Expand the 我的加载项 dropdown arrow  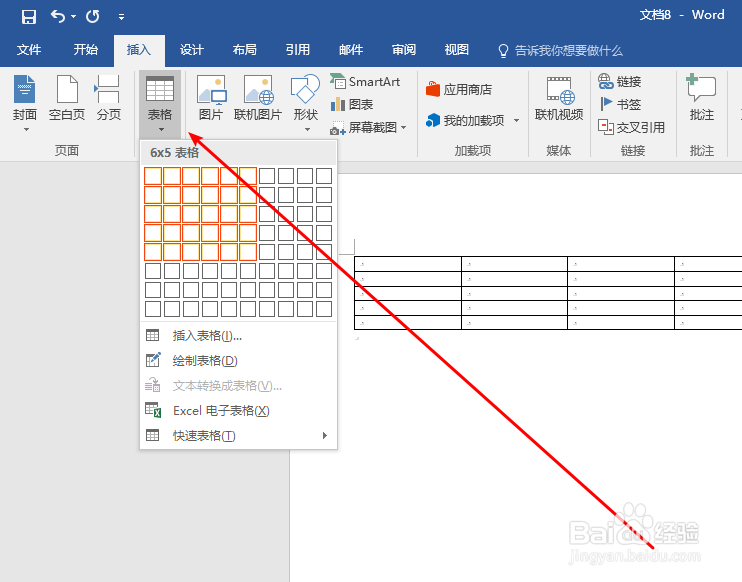[x=516, y=121]
